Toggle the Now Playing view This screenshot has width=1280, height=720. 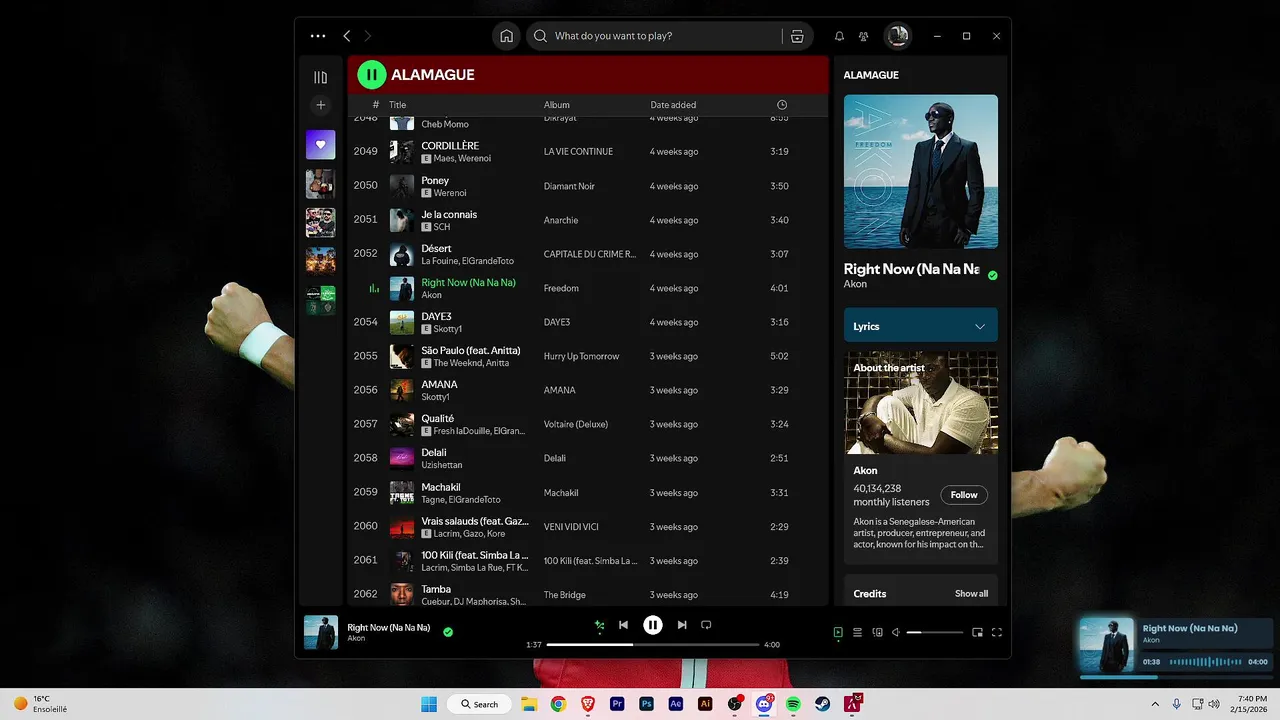pyautogui.click(x=838, y=632)
